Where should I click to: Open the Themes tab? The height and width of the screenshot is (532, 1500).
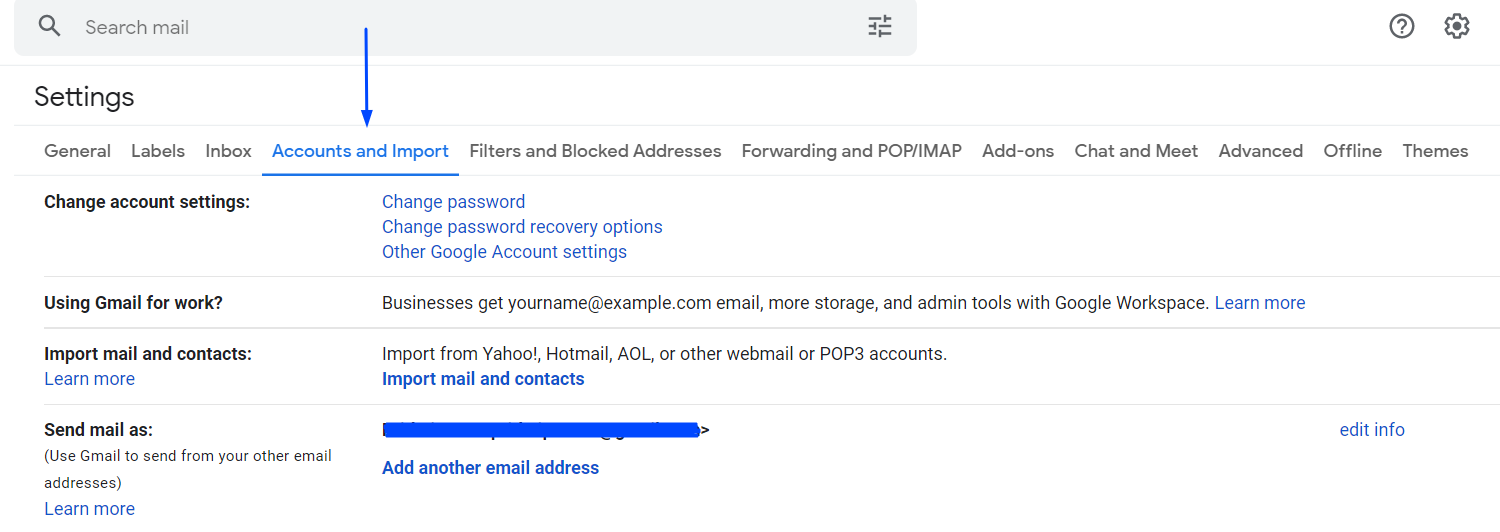click(x=1435, y=151)
